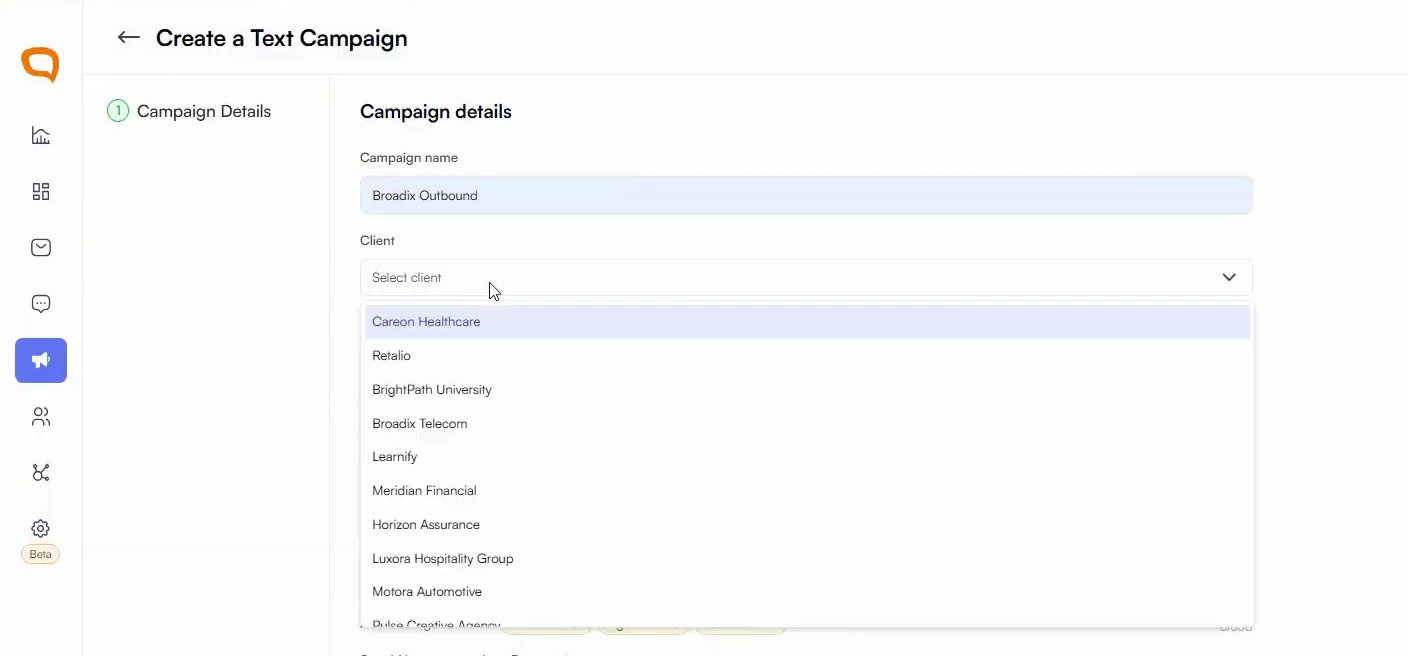Pick Luxora Hospitality Group from the dropdown
1408x656 pixels.
point(807,558)
